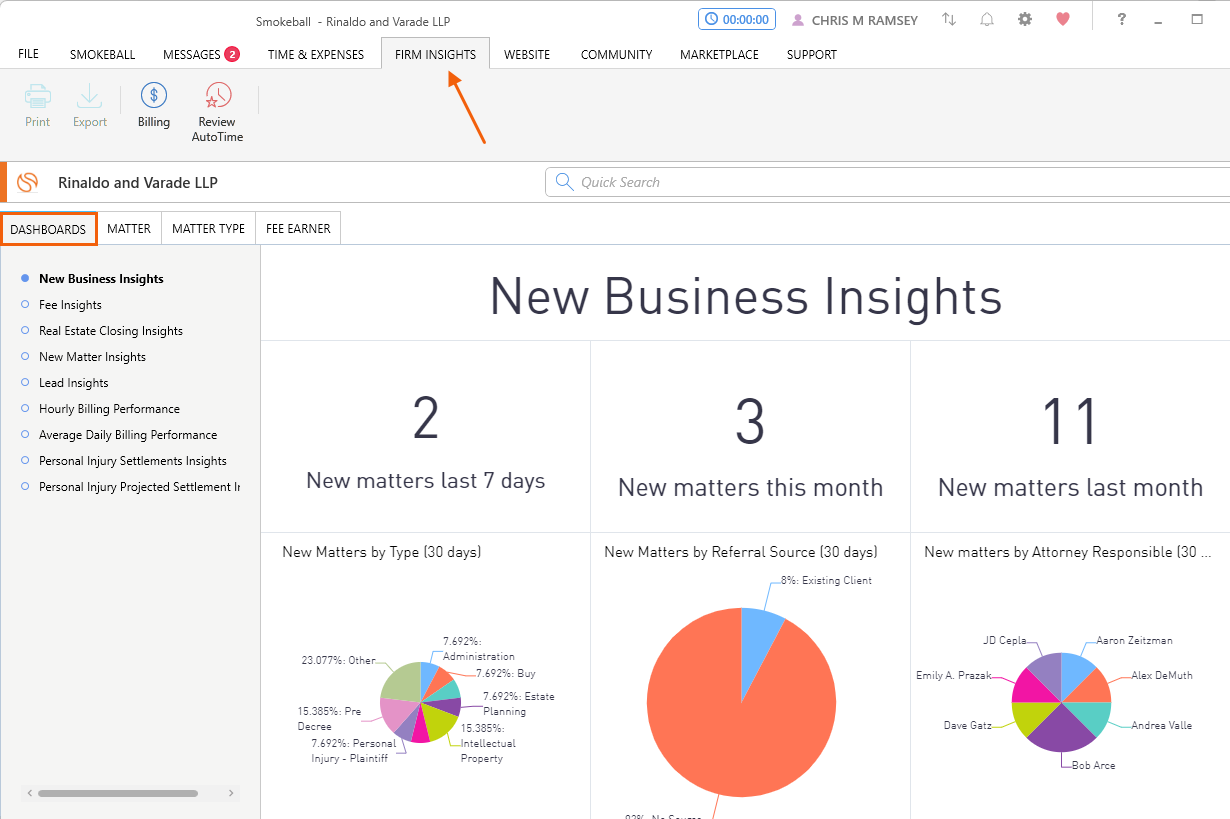Click the 'New matters last month' tile
Viewport: 1230px width, 819px height.
[1070, 437]
